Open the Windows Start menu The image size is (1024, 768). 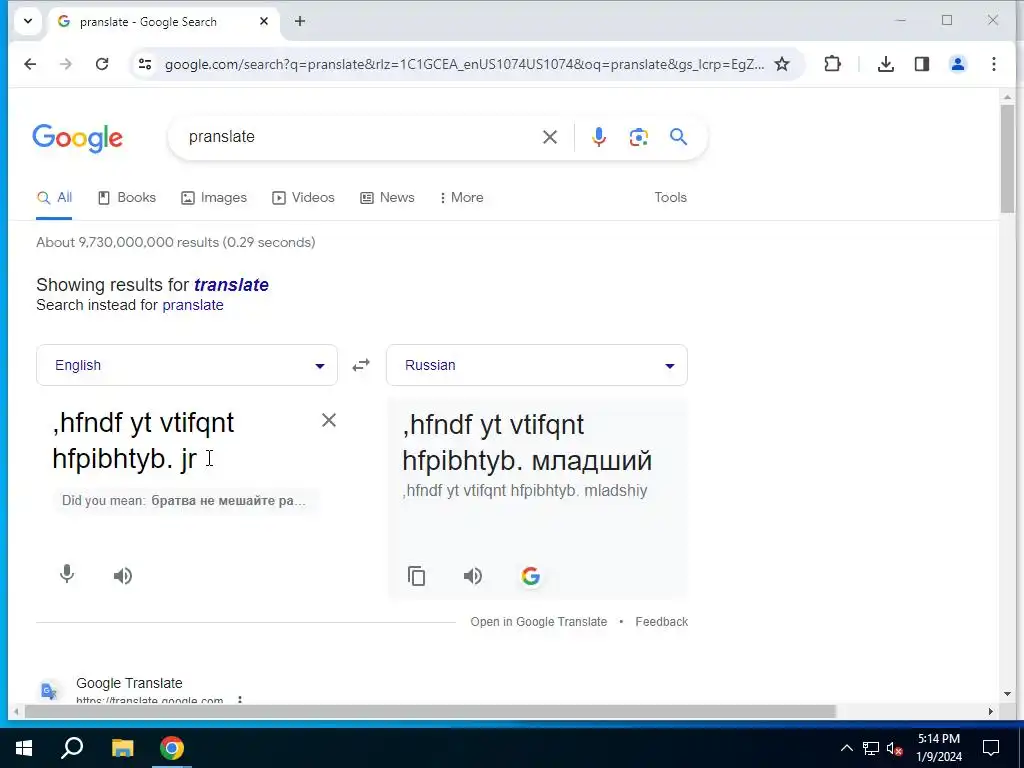coord(24,748)
